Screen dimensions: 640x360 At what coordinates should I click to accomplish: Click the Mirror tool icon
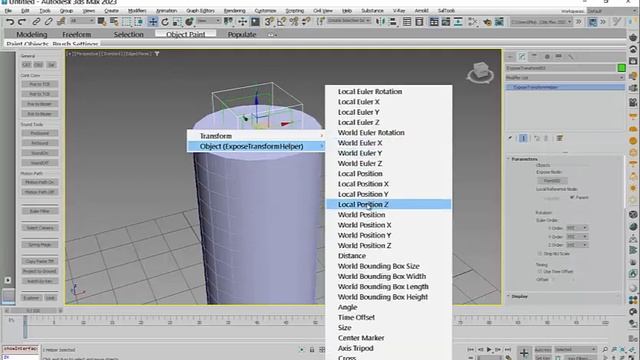380,22
